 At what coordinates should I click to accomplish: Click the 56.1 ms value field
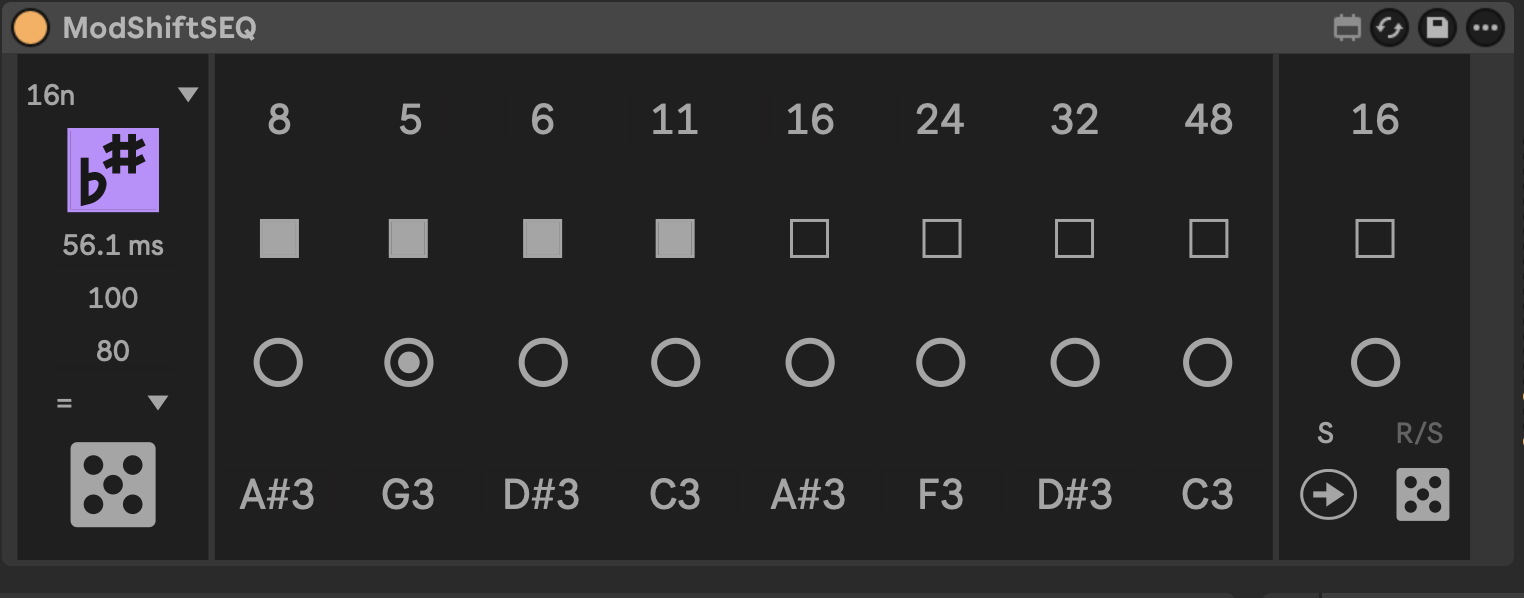(113, 245)
